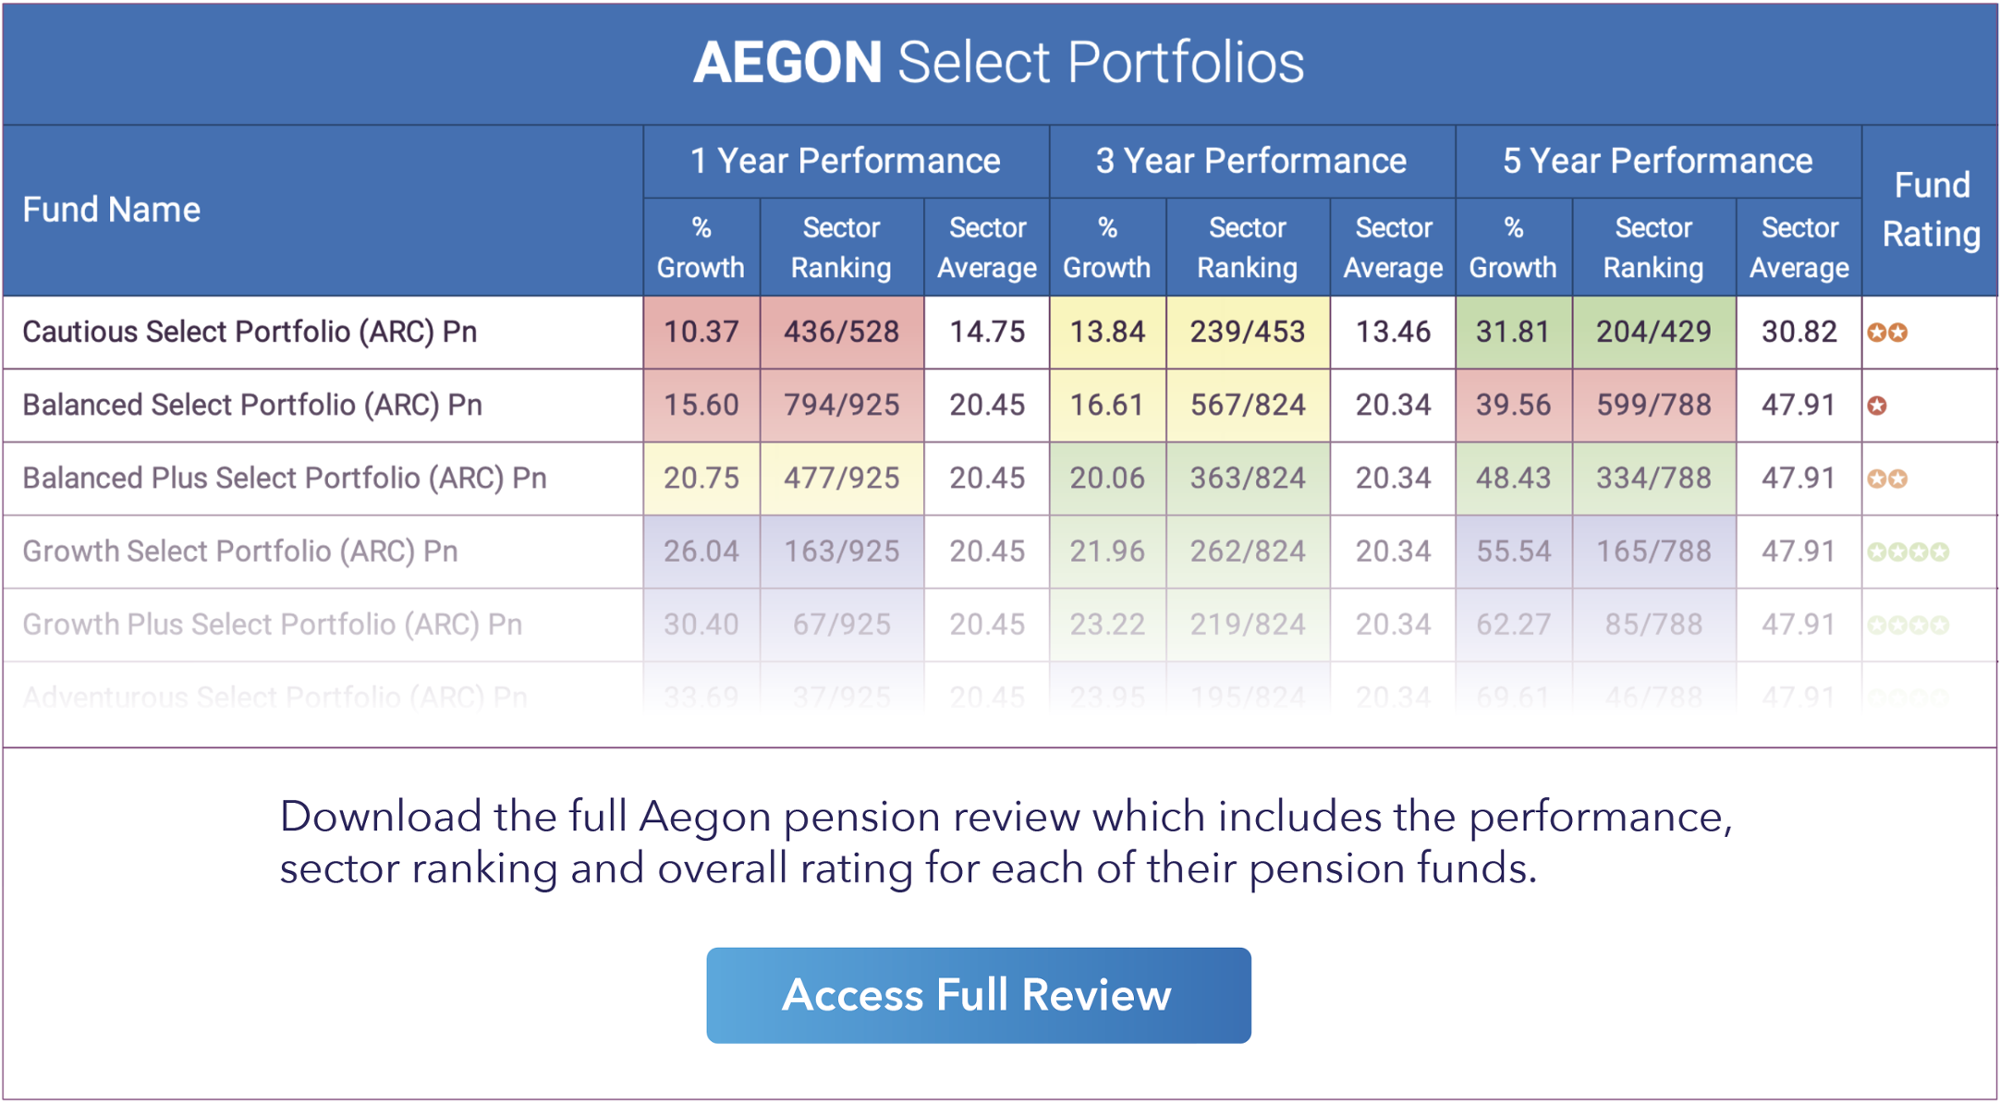The height and width of the screenshot is (1103, 2000).
Task: Select the 3 Year Performance column header
Action: click(1251, 161)
